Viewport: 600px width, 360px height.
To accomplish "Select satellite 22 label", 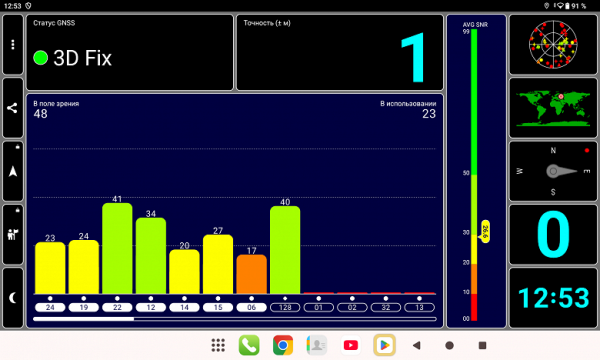I will tap(117, 307).
